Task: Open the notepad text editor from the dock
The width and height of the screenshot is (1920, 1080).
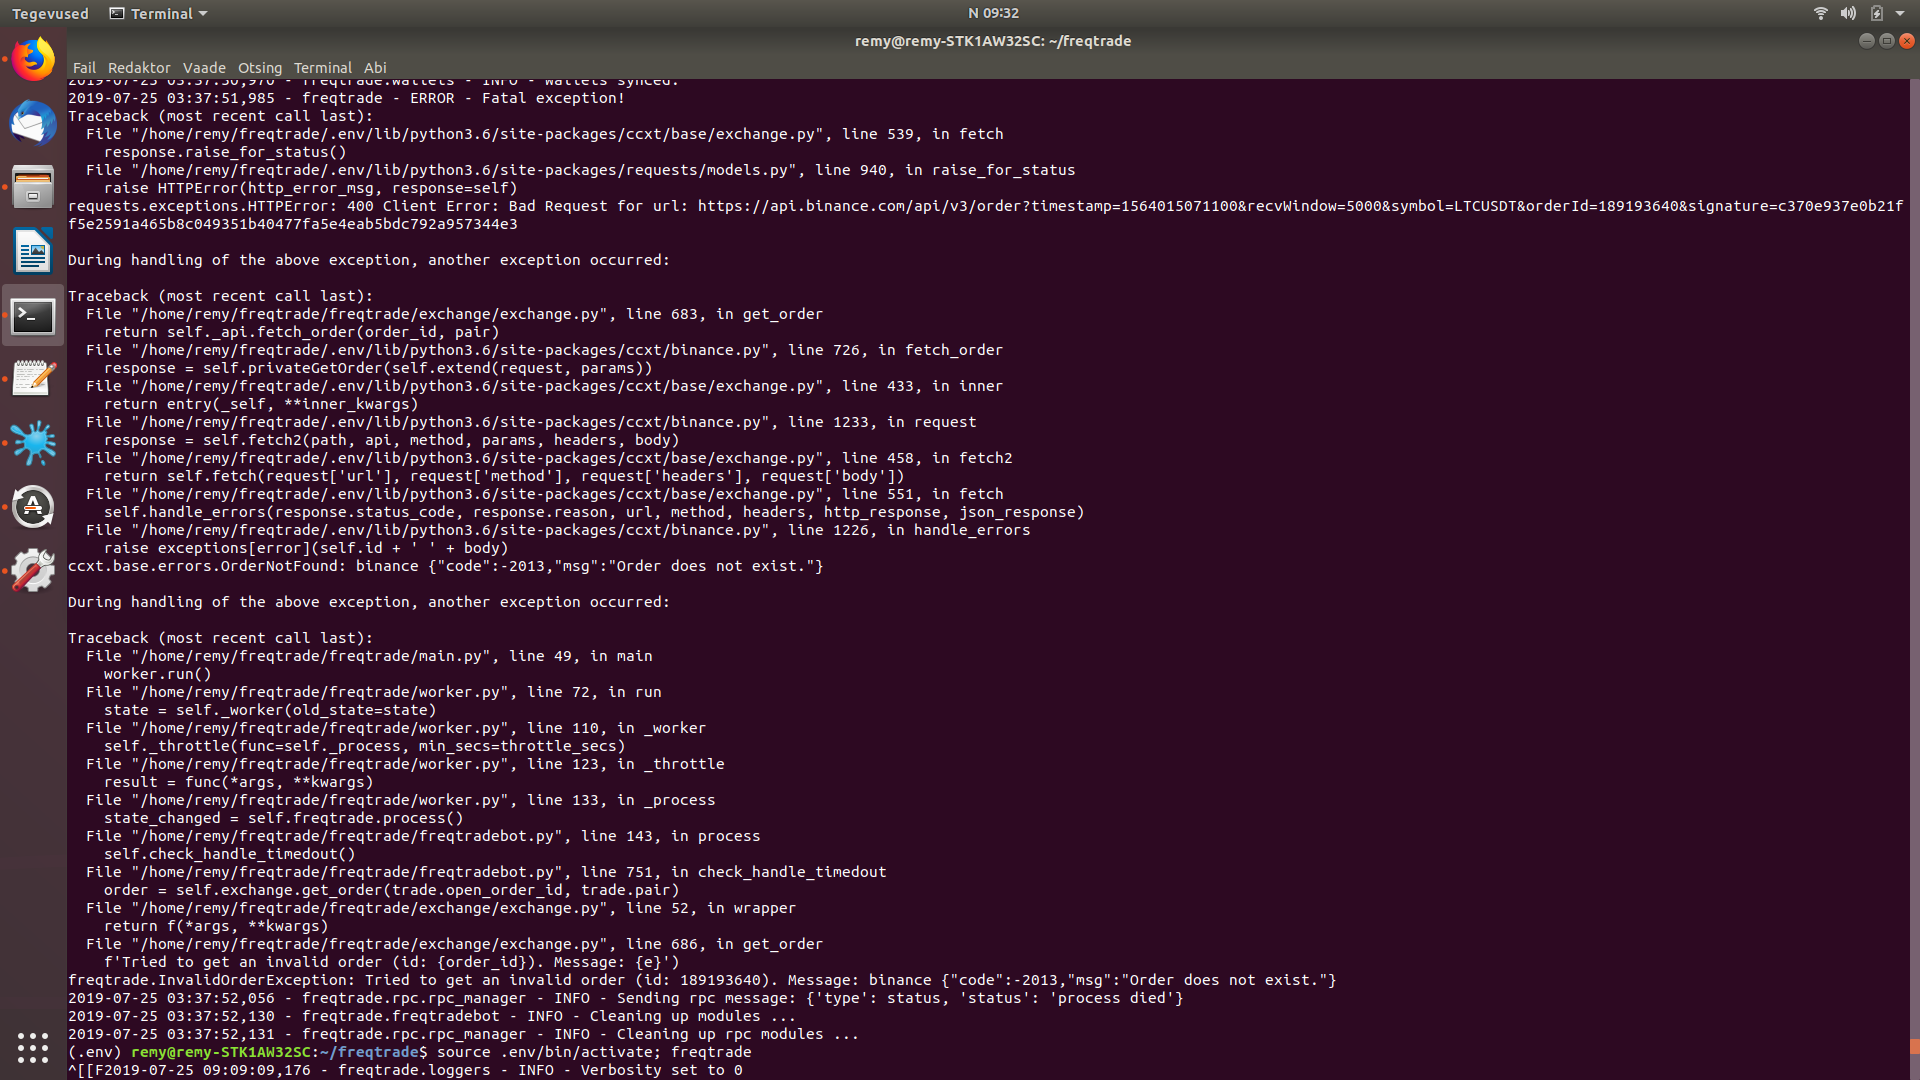Action: pyautogui.click(x=33, y=378)
